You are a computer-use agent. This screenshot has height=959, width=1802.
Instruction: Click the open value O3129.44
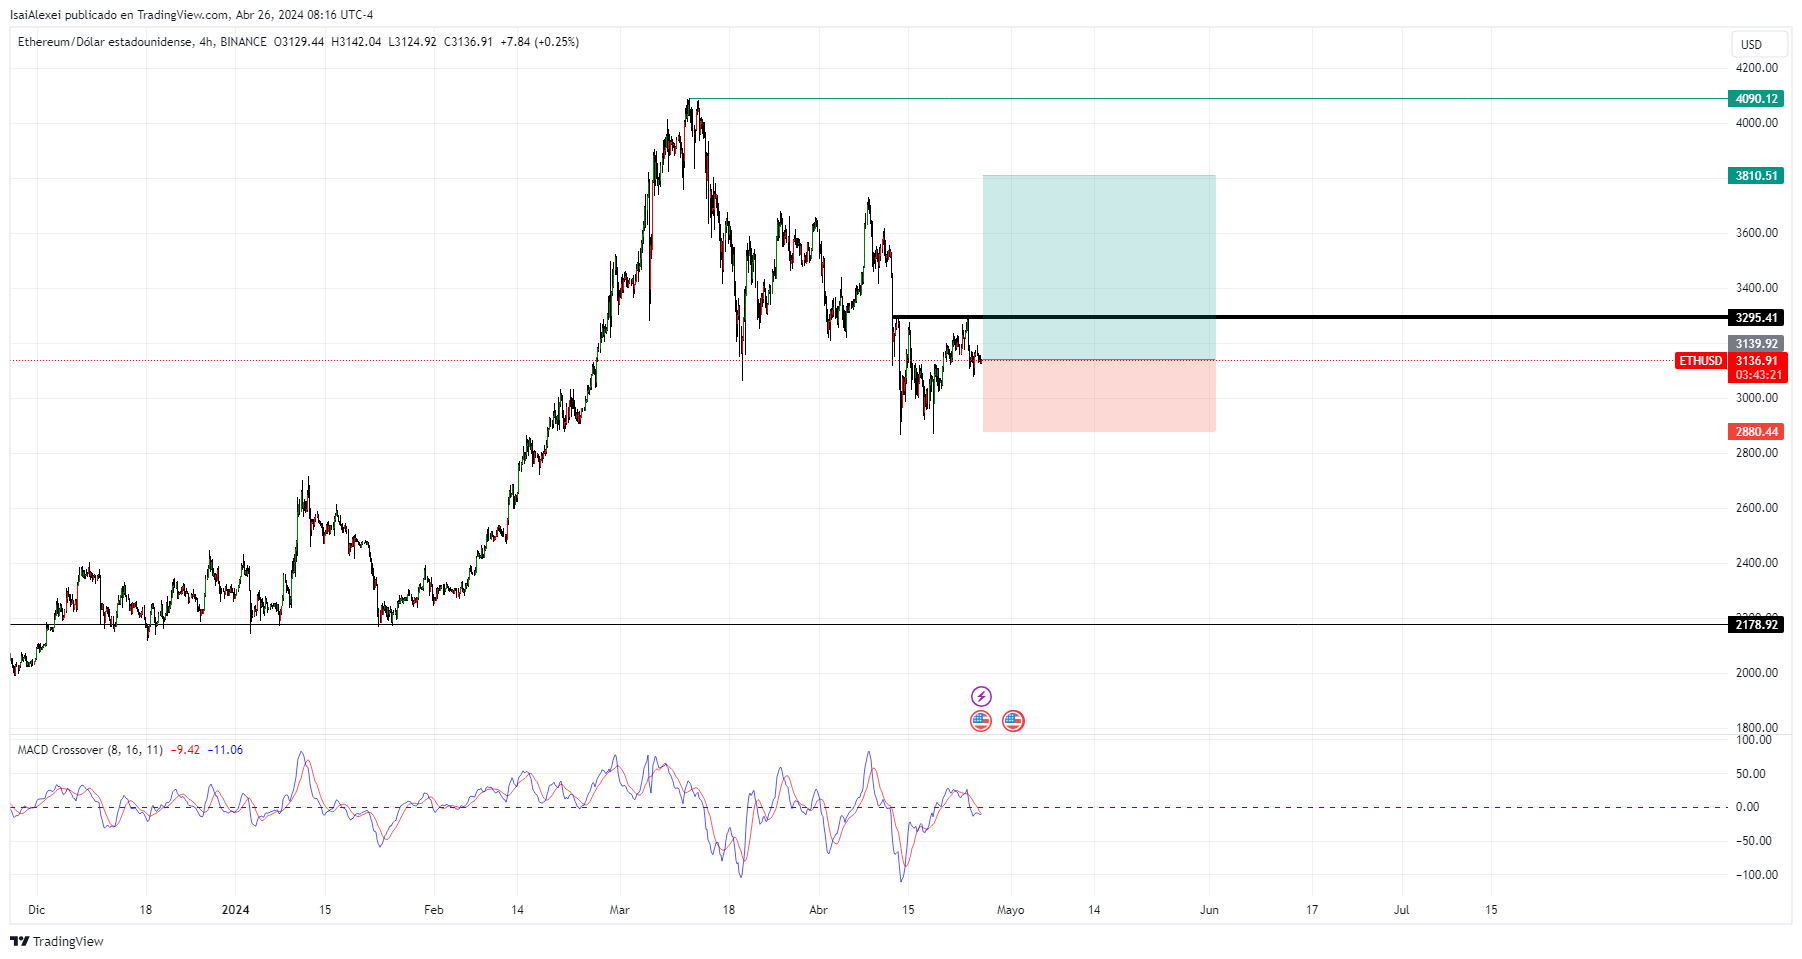(x=299, y=42)
